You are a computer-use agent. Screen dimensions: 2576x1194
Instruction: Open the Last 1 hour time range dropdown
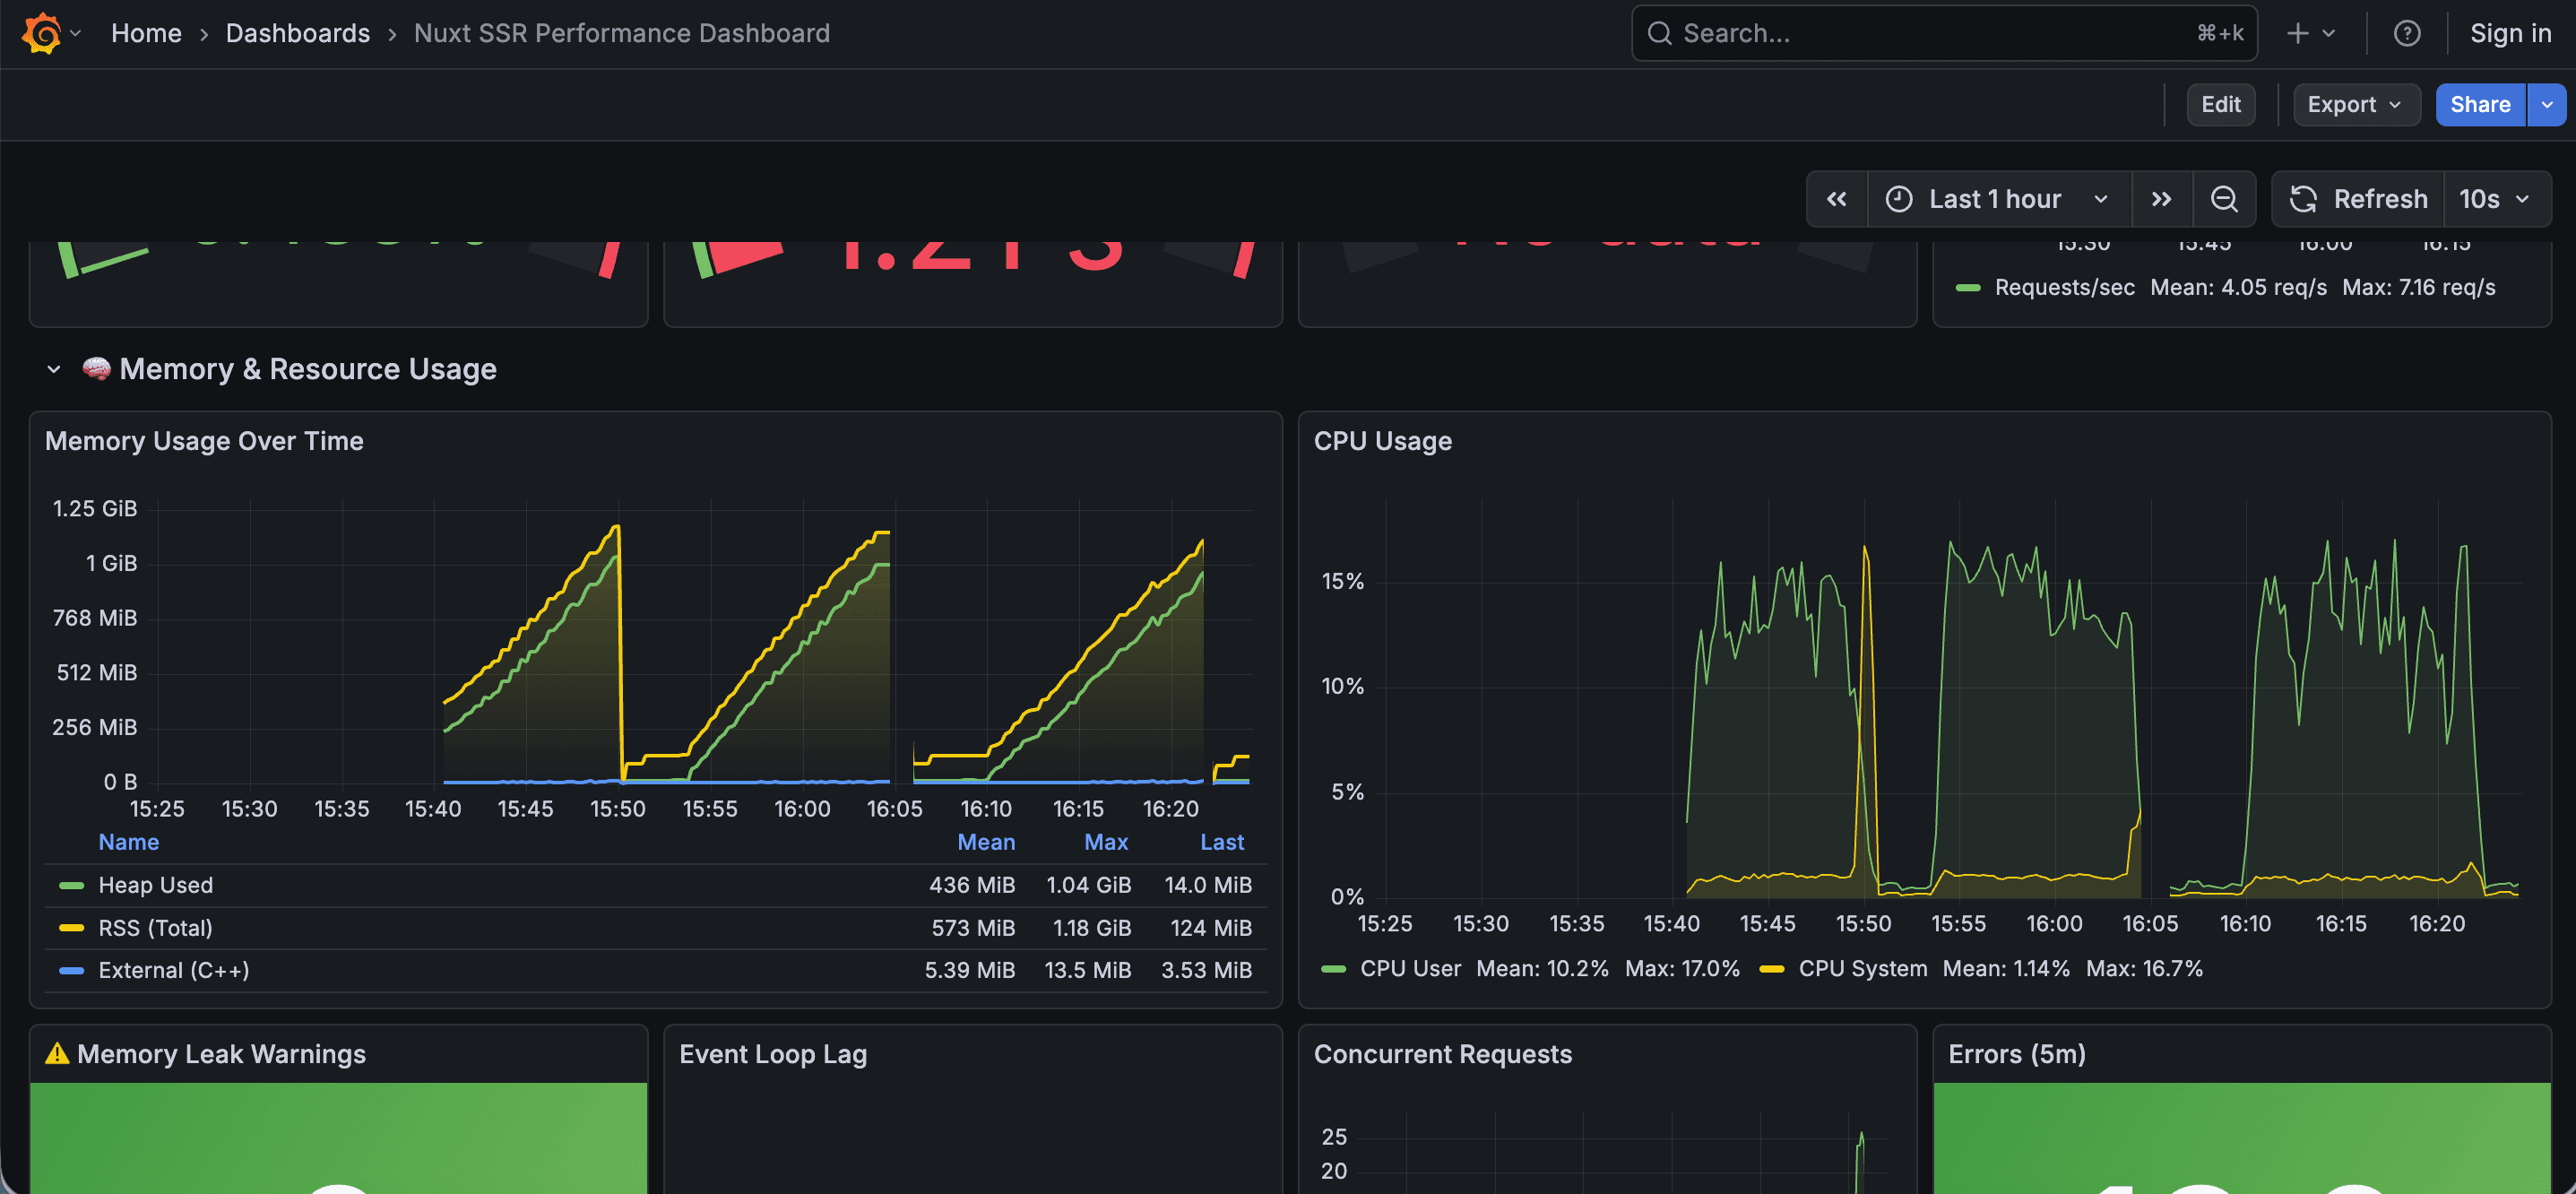click(1995, 198)
